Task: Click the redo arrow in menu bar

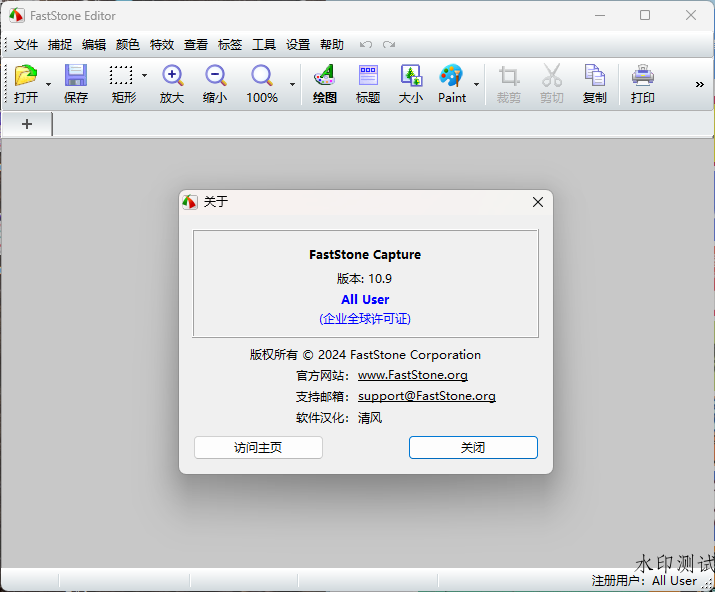Action: coord(389,45)
